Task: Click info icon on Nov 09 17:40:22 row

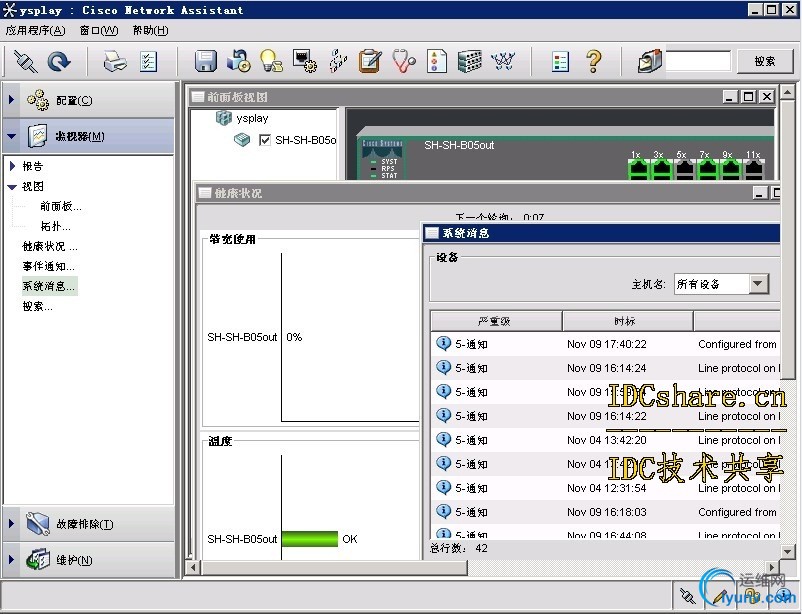Action: tap(443, 343)
